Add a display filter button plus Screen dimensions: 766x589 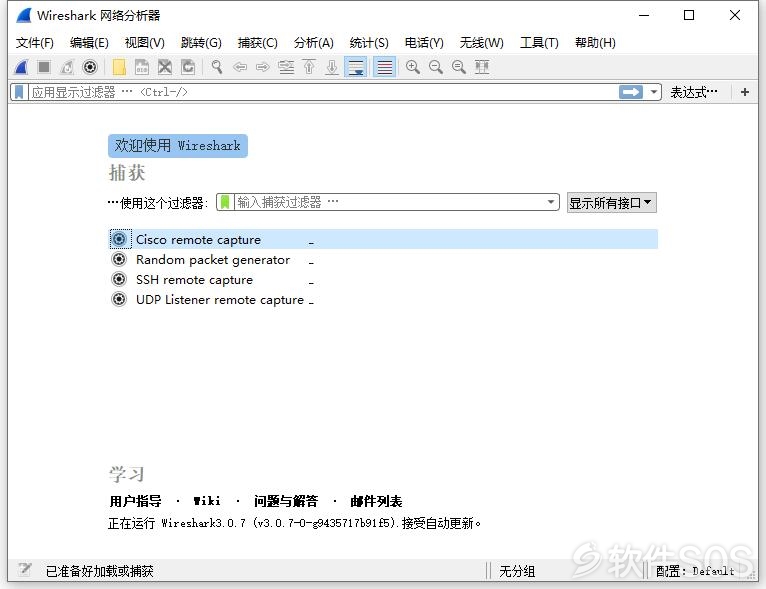tap(745, 92)
